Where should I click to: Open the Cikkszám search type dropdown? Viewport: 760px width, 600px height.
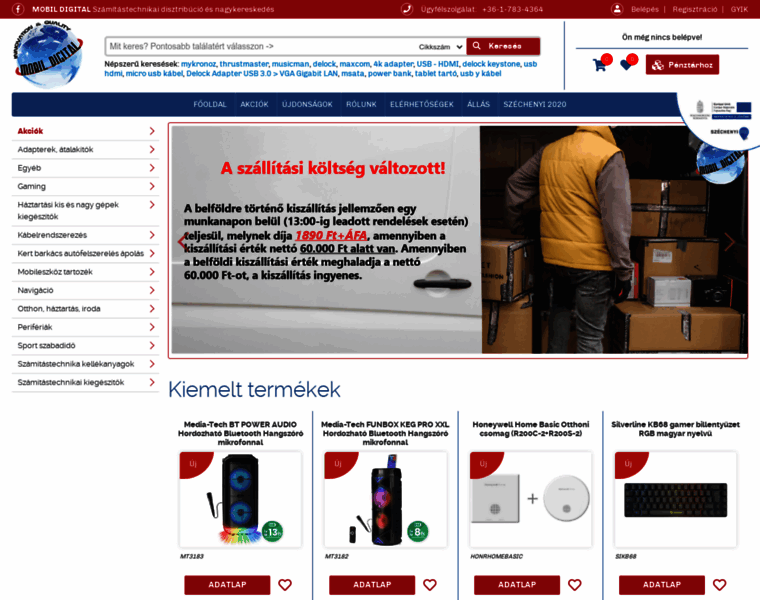point(440,47)
